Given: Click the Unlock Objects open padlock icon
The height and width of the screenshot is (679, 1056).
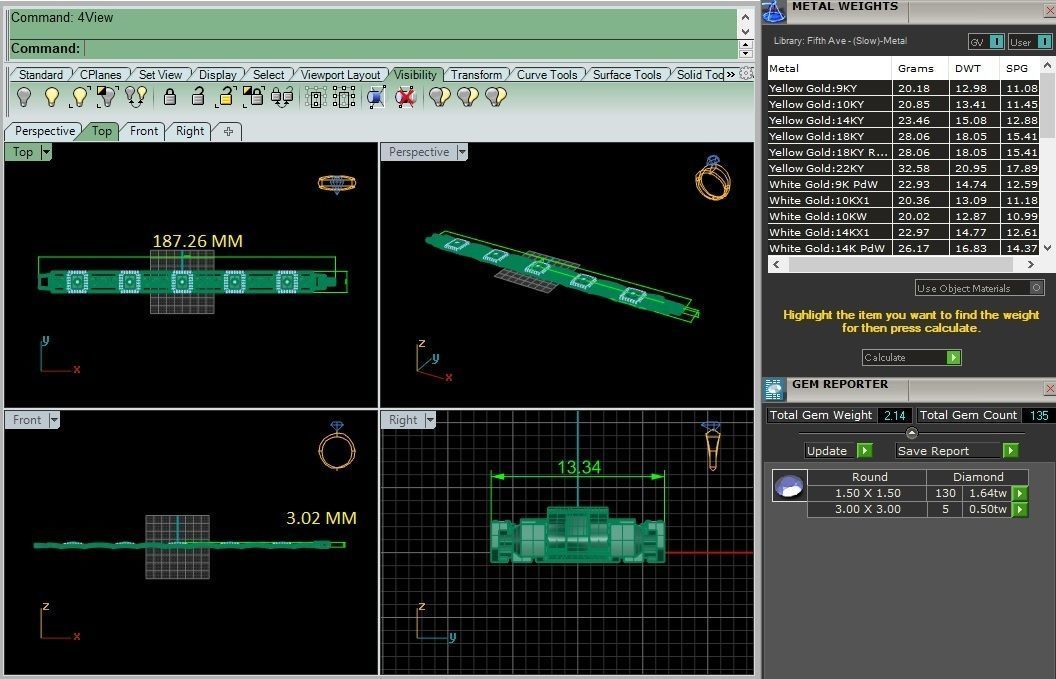Looking at the screenshot, I should click(197, 97).
